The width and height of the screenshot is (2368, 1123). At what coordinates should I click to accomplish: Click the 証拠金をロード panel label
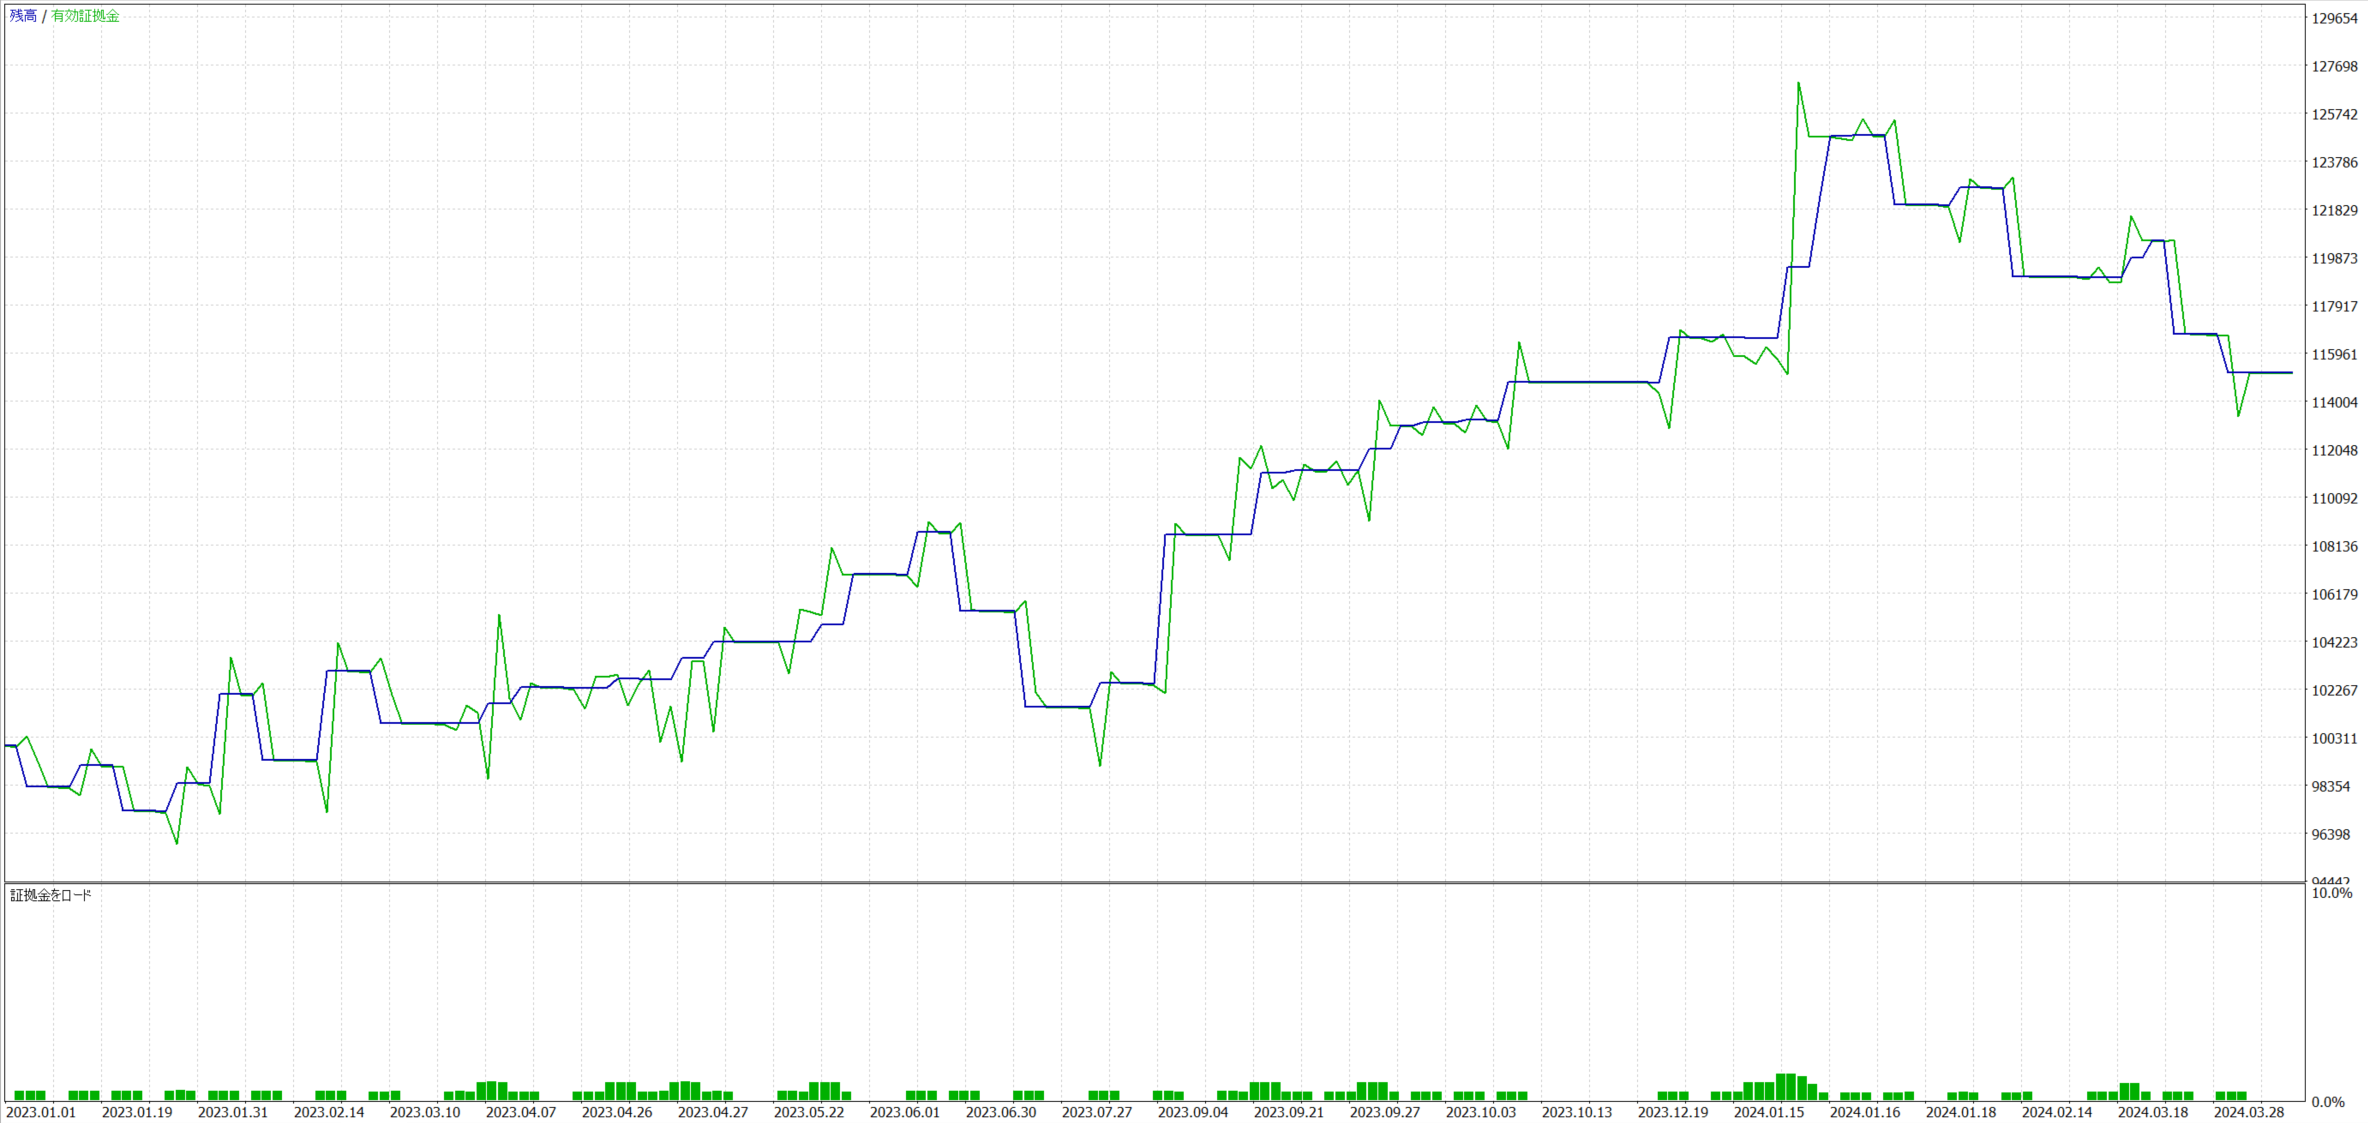coord(51,895)
